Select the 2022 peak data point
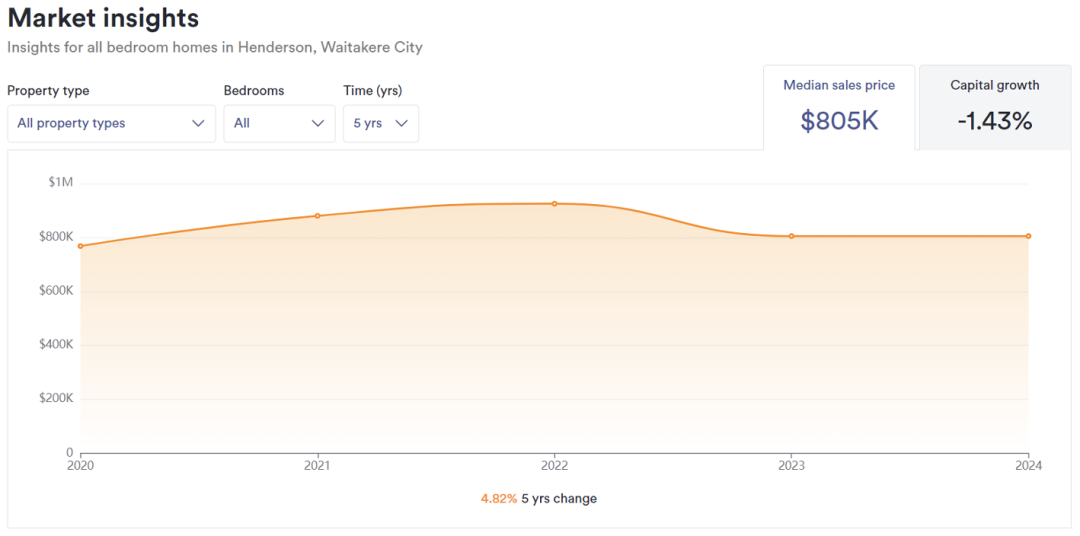 pos(555,204)
